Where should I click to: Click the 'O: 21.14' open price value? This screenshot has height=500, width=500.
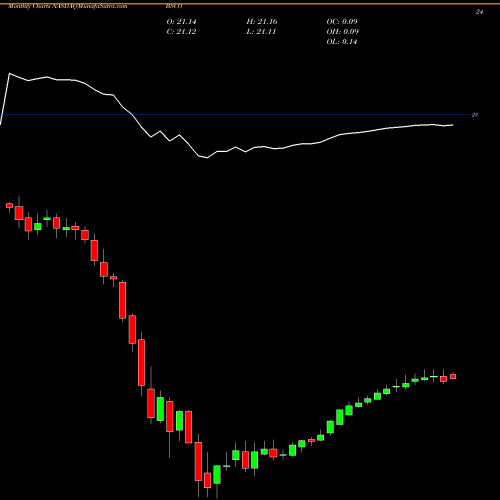pyautogui.click(x=181, y=22)
